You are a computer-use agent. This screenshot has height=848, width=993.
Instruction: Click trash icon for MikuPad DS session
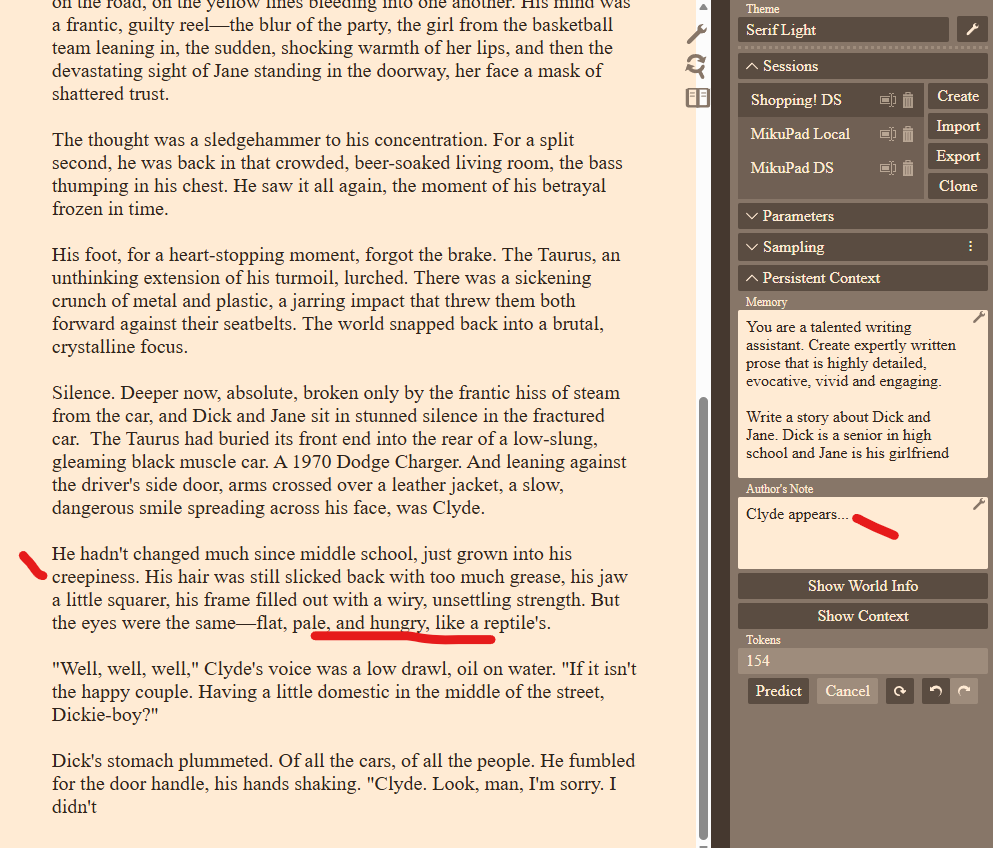click(908, 168)
